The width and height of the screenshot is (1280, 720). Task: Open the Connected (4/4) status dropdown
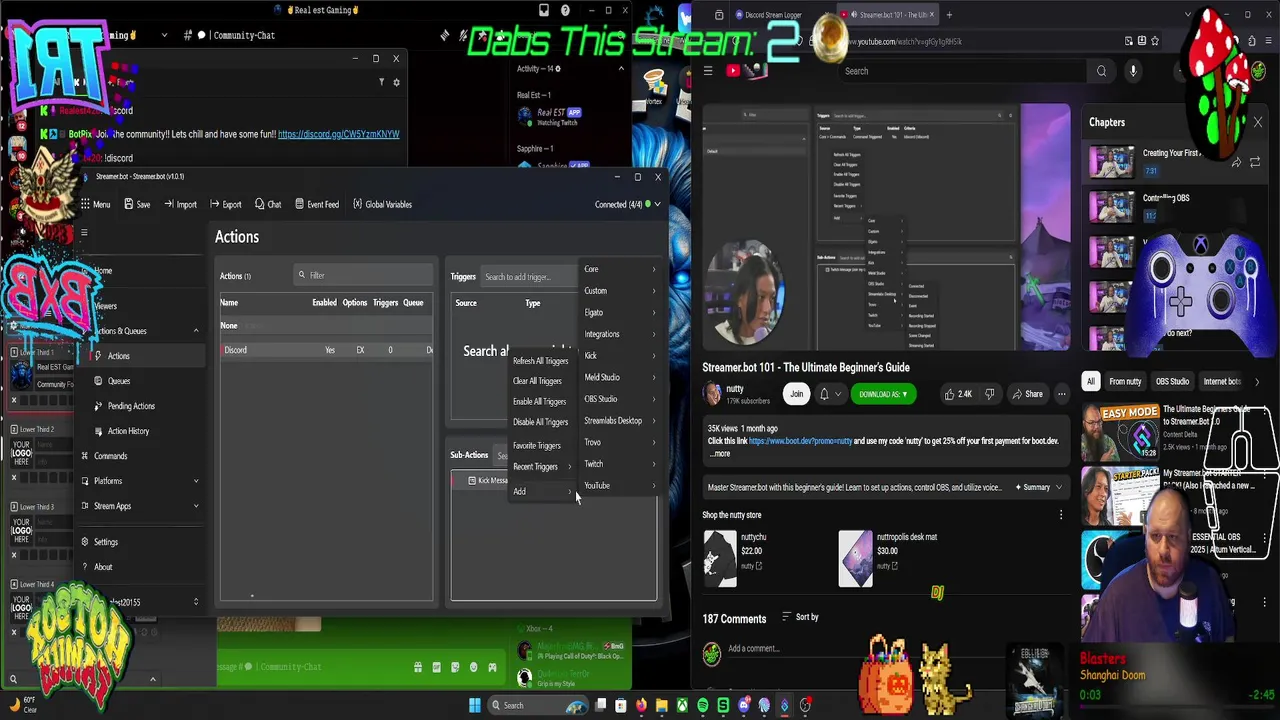point(627,204)
